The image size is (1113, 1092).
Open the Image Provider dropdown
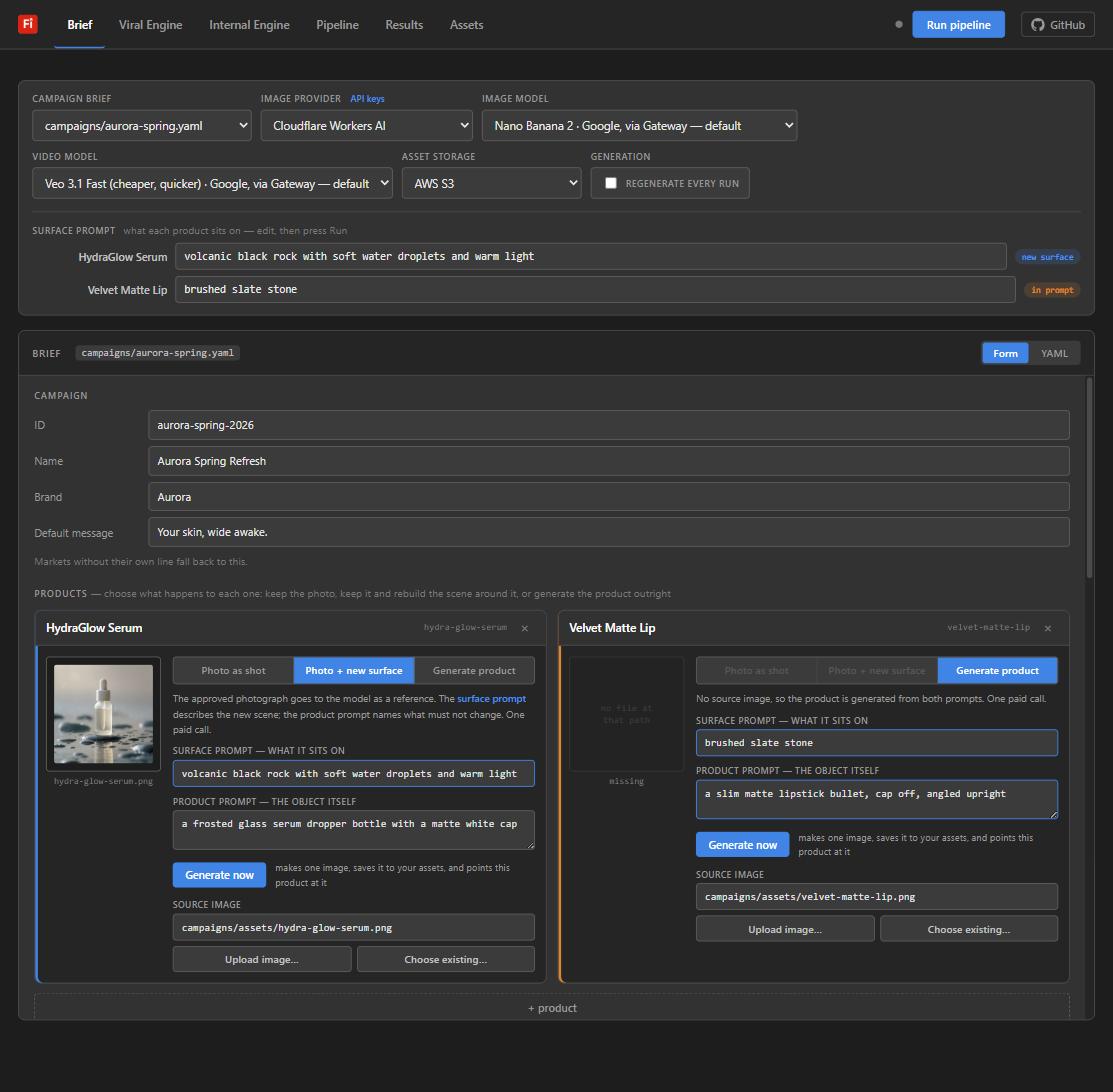pos(366,126)
